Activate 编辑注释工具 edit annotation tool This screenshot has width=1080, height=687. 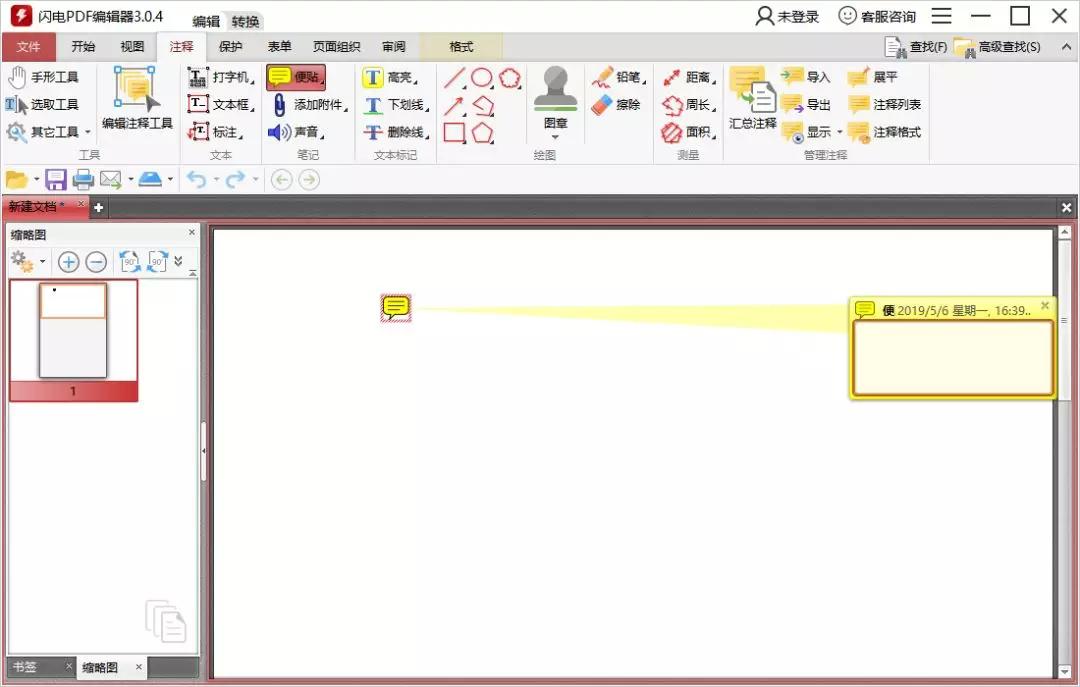(137, 99)
